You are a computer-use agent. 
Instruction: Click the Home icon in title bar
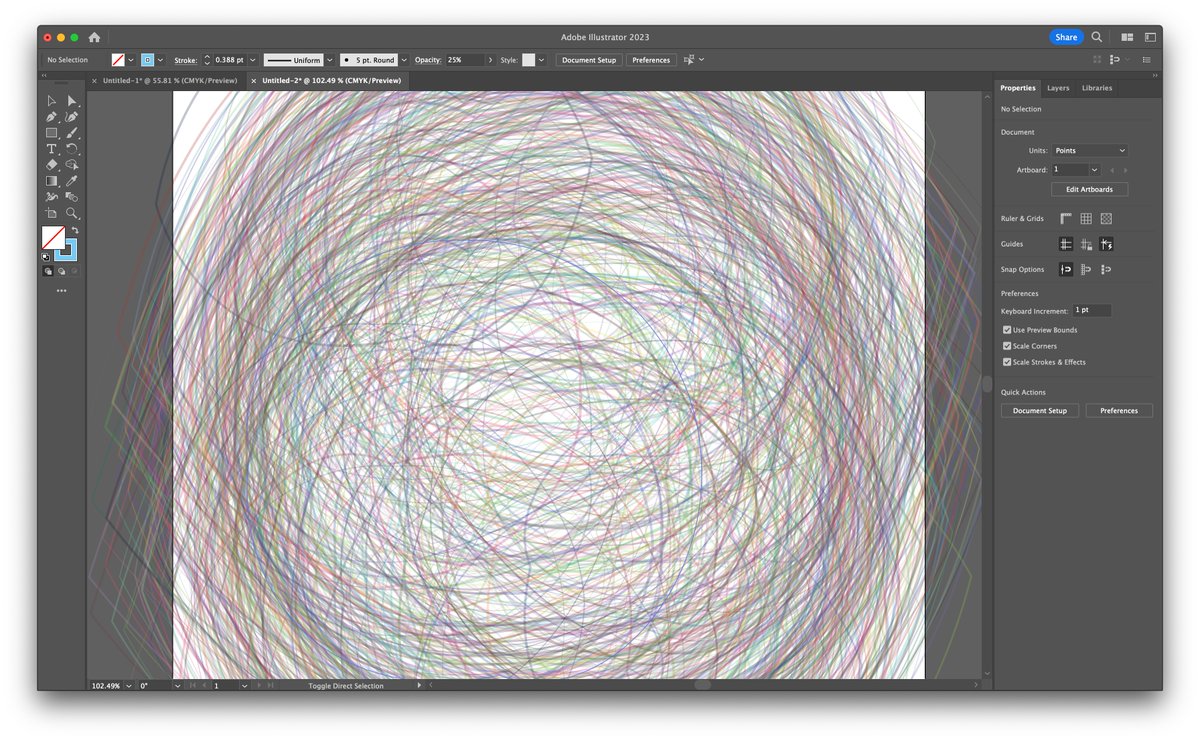tap(94, 37)
